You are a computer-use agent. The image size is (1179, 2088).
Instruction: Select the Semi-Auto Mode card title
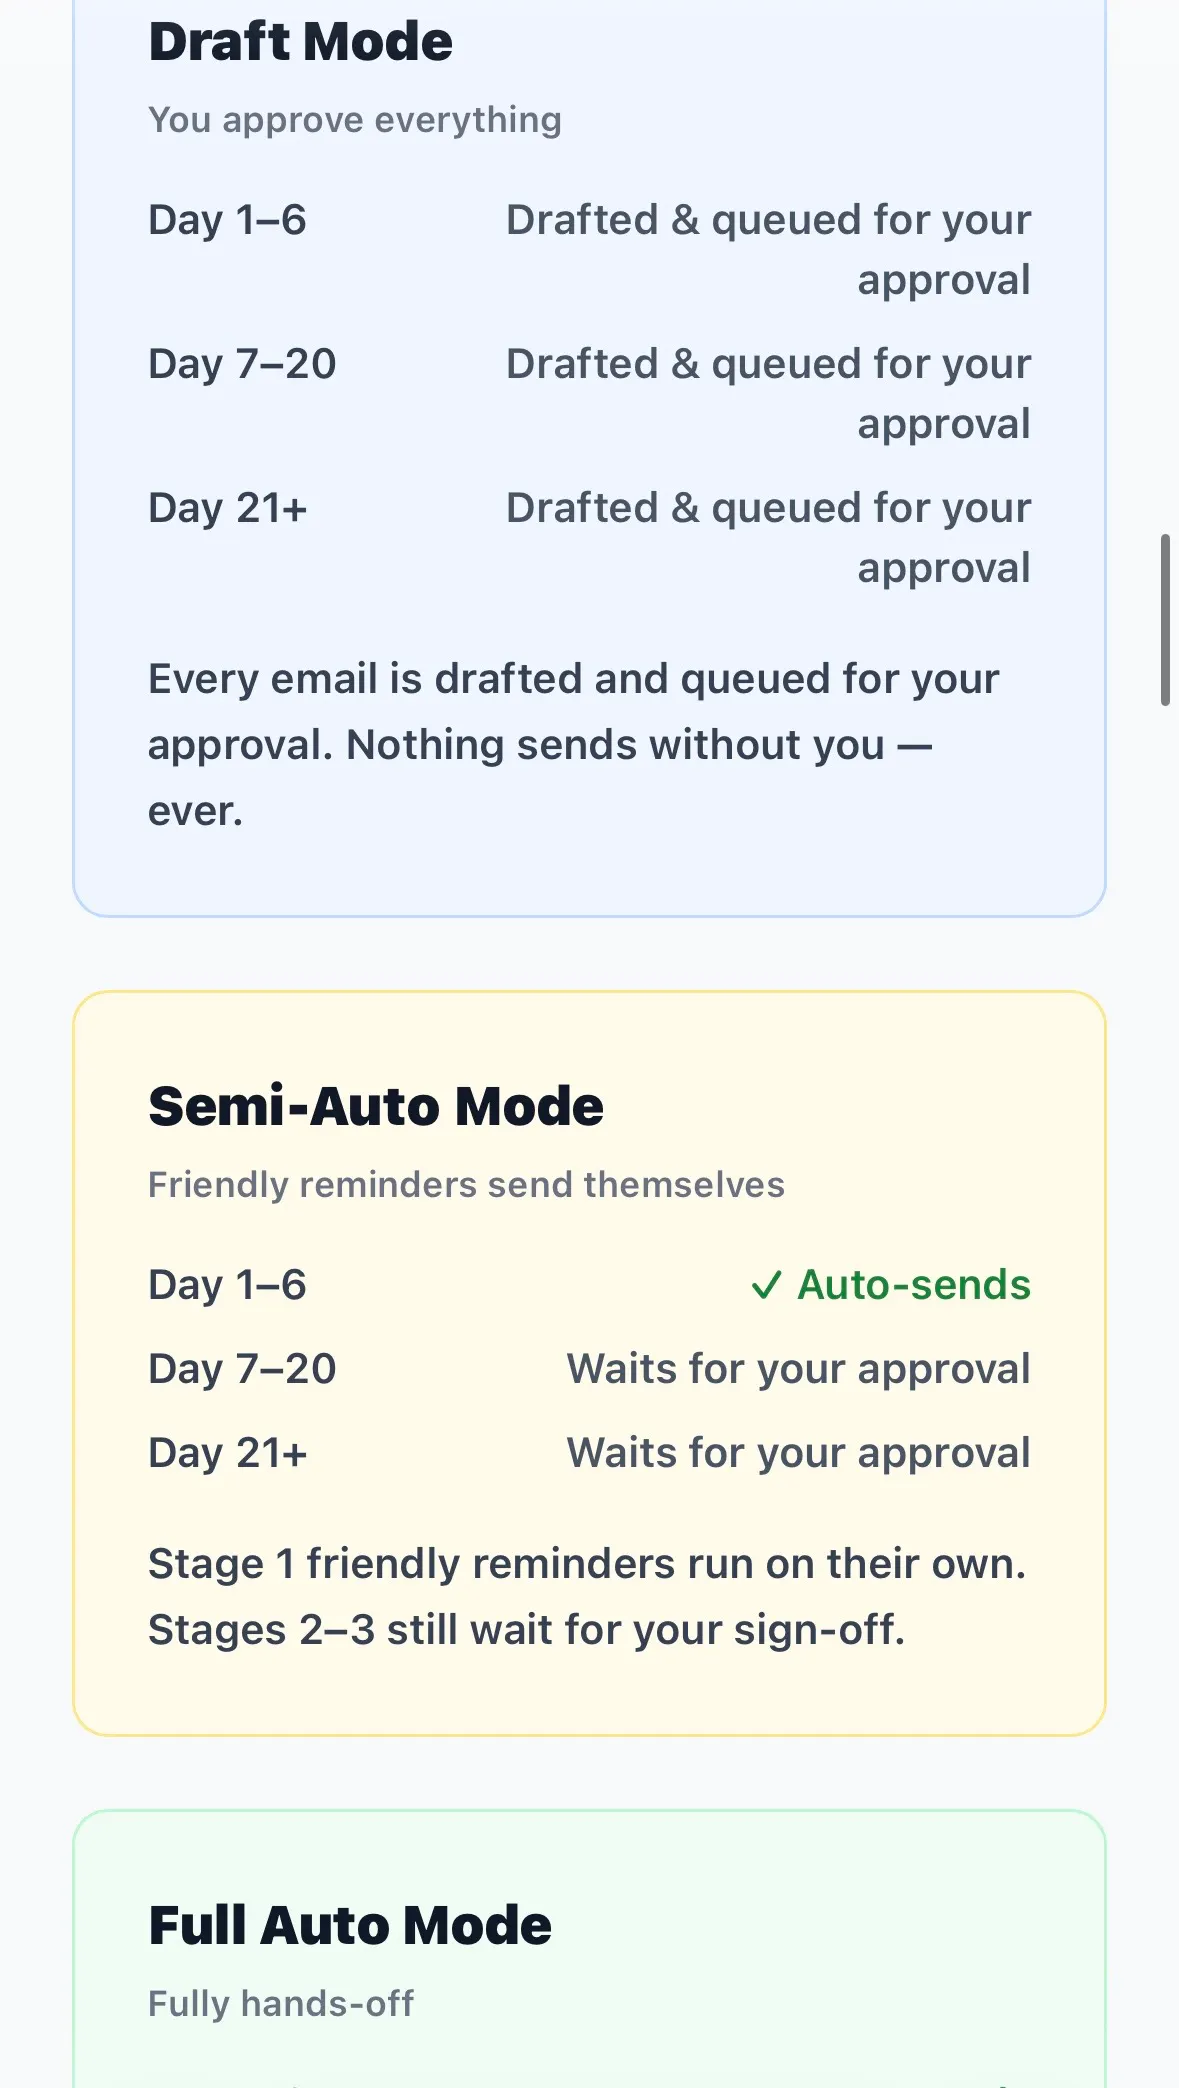(x=376, y=1106)
